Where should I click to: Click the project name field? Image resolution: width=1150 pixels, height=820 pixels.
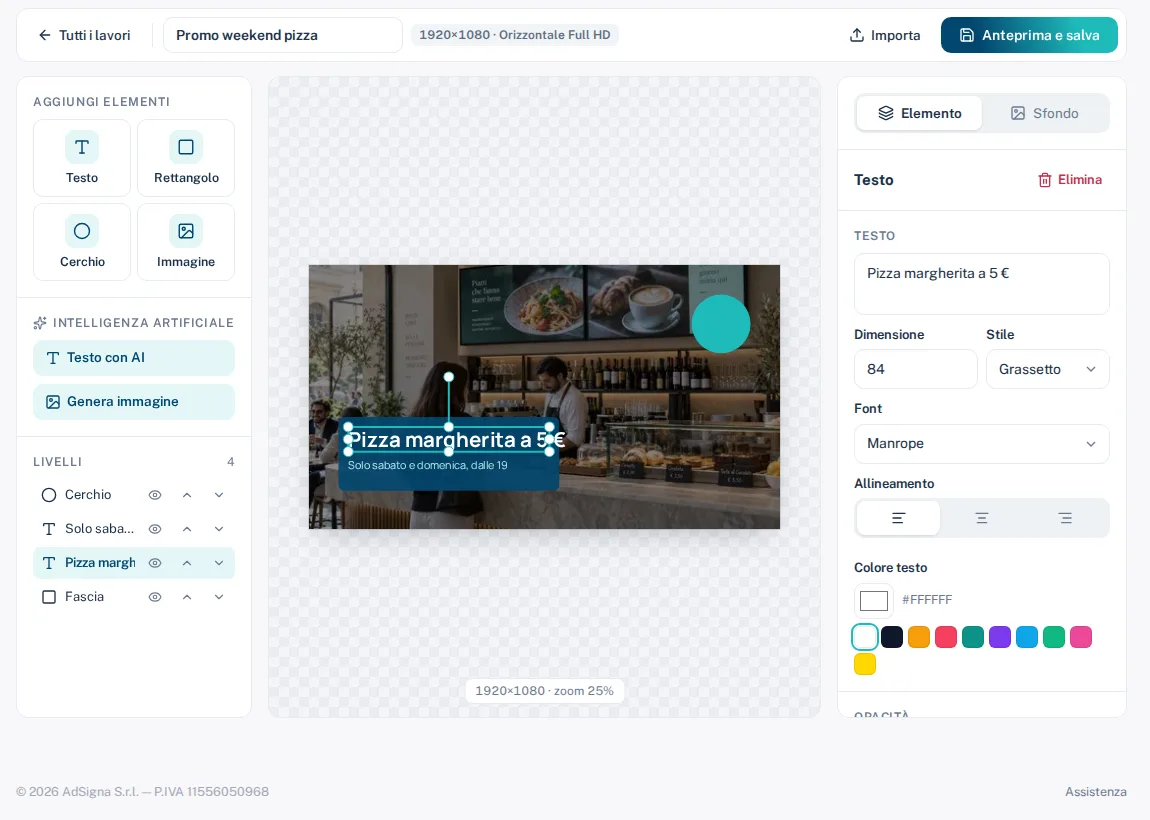283,35
